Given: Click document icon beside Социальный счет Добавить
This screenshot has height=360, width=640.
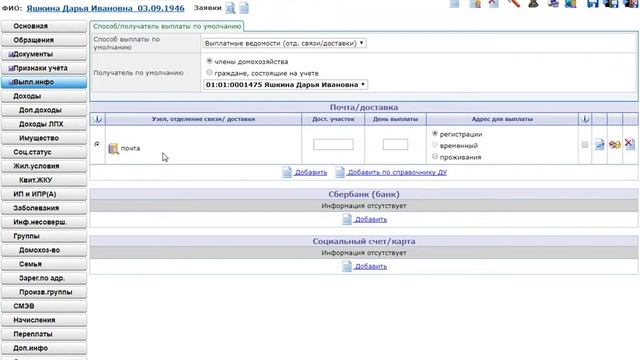Looking at the screenshot, I should (x=347, y=266).
